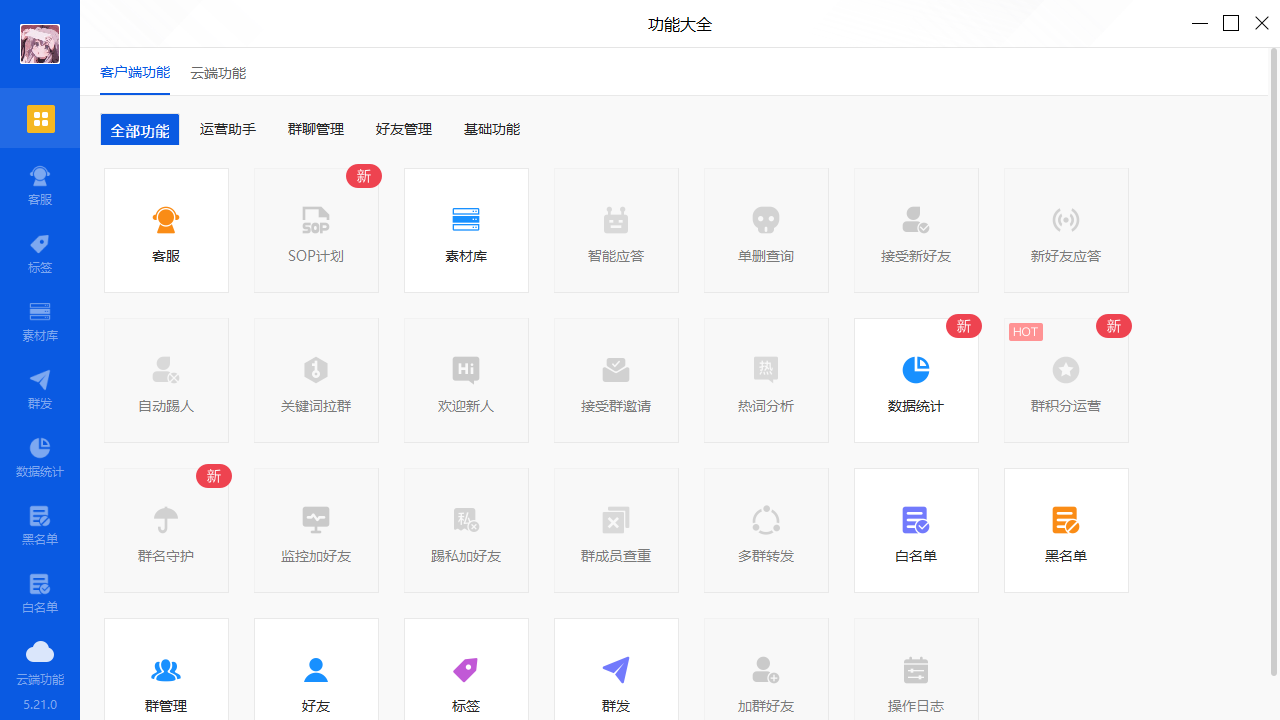This screenshot has height=720, width=1280.
Task: Open the 监控加好友 card
Action: [x=316, y=530]
